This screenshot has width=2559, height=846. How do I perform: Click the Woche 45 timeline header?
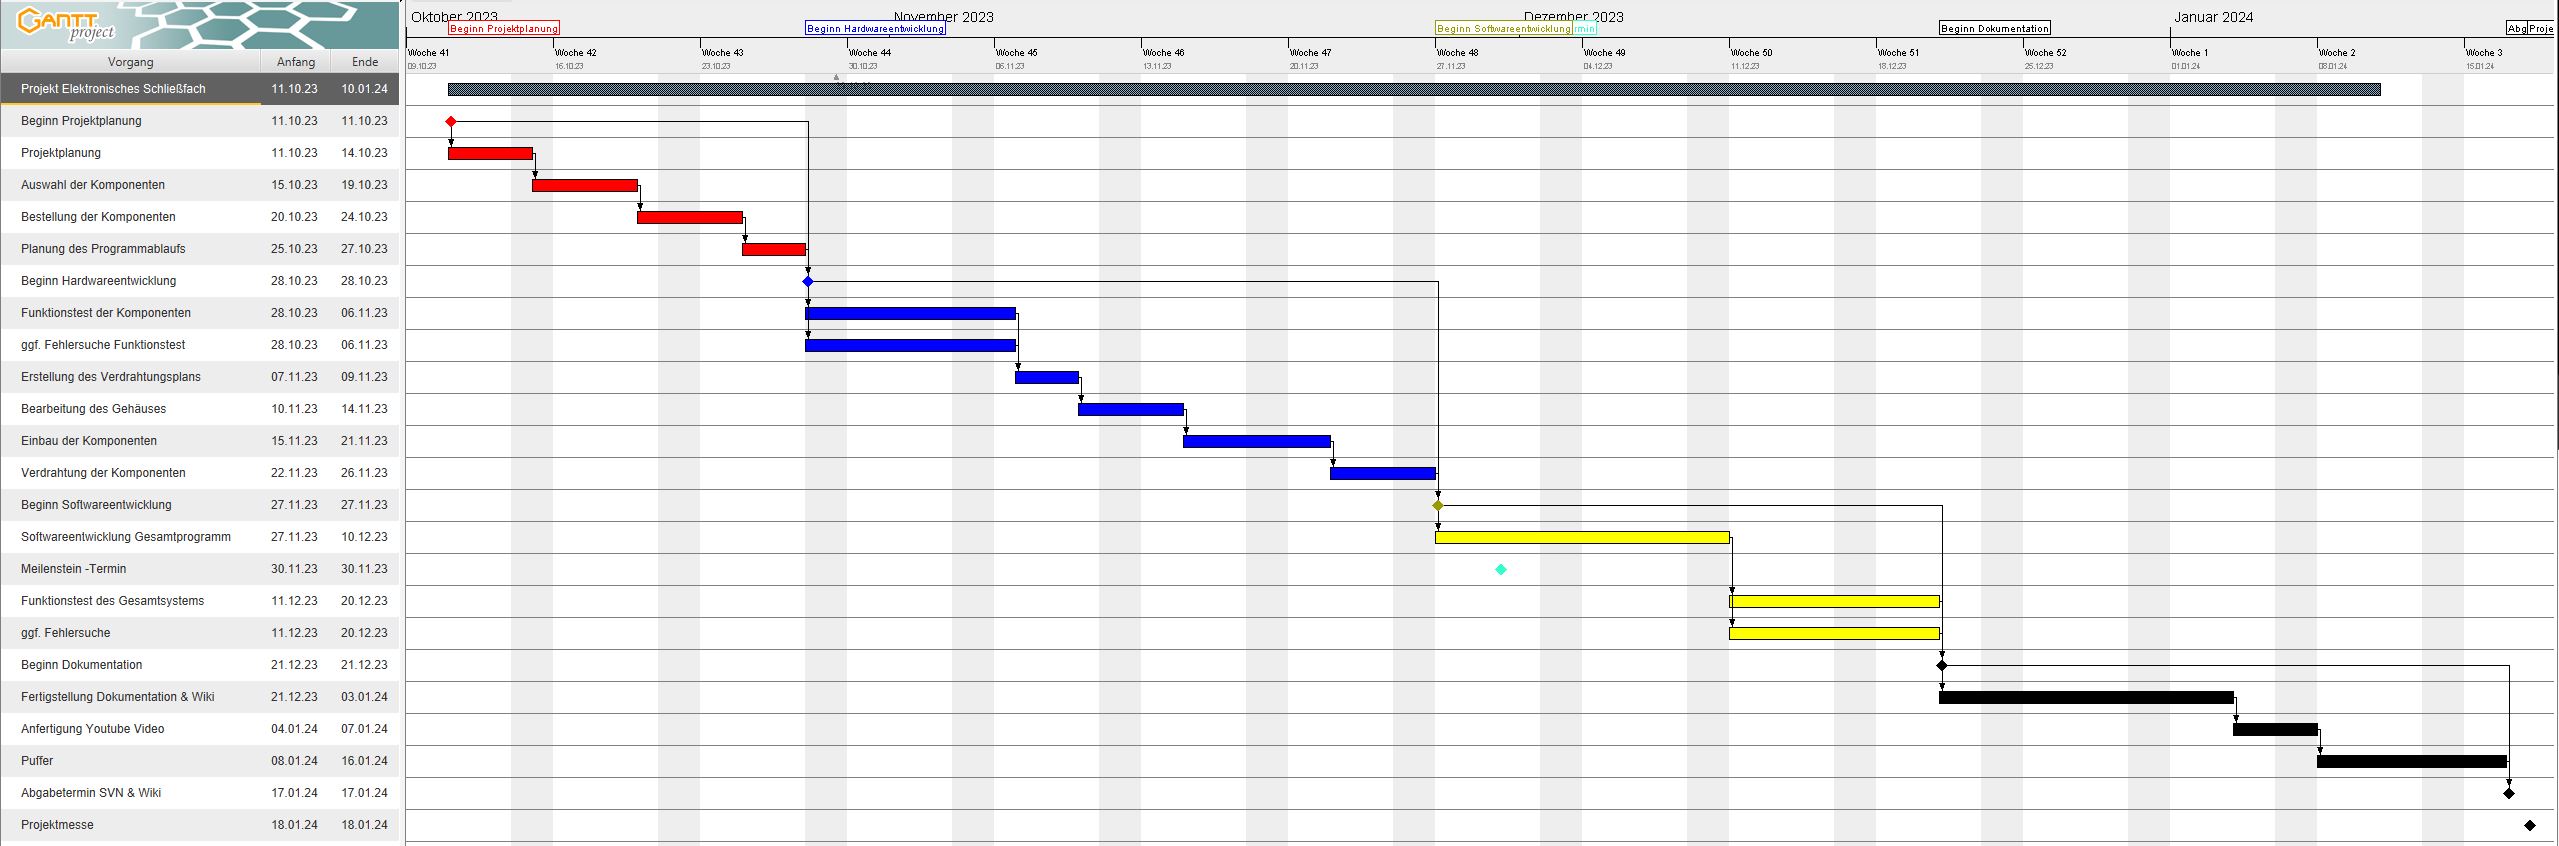(1017, 53)
